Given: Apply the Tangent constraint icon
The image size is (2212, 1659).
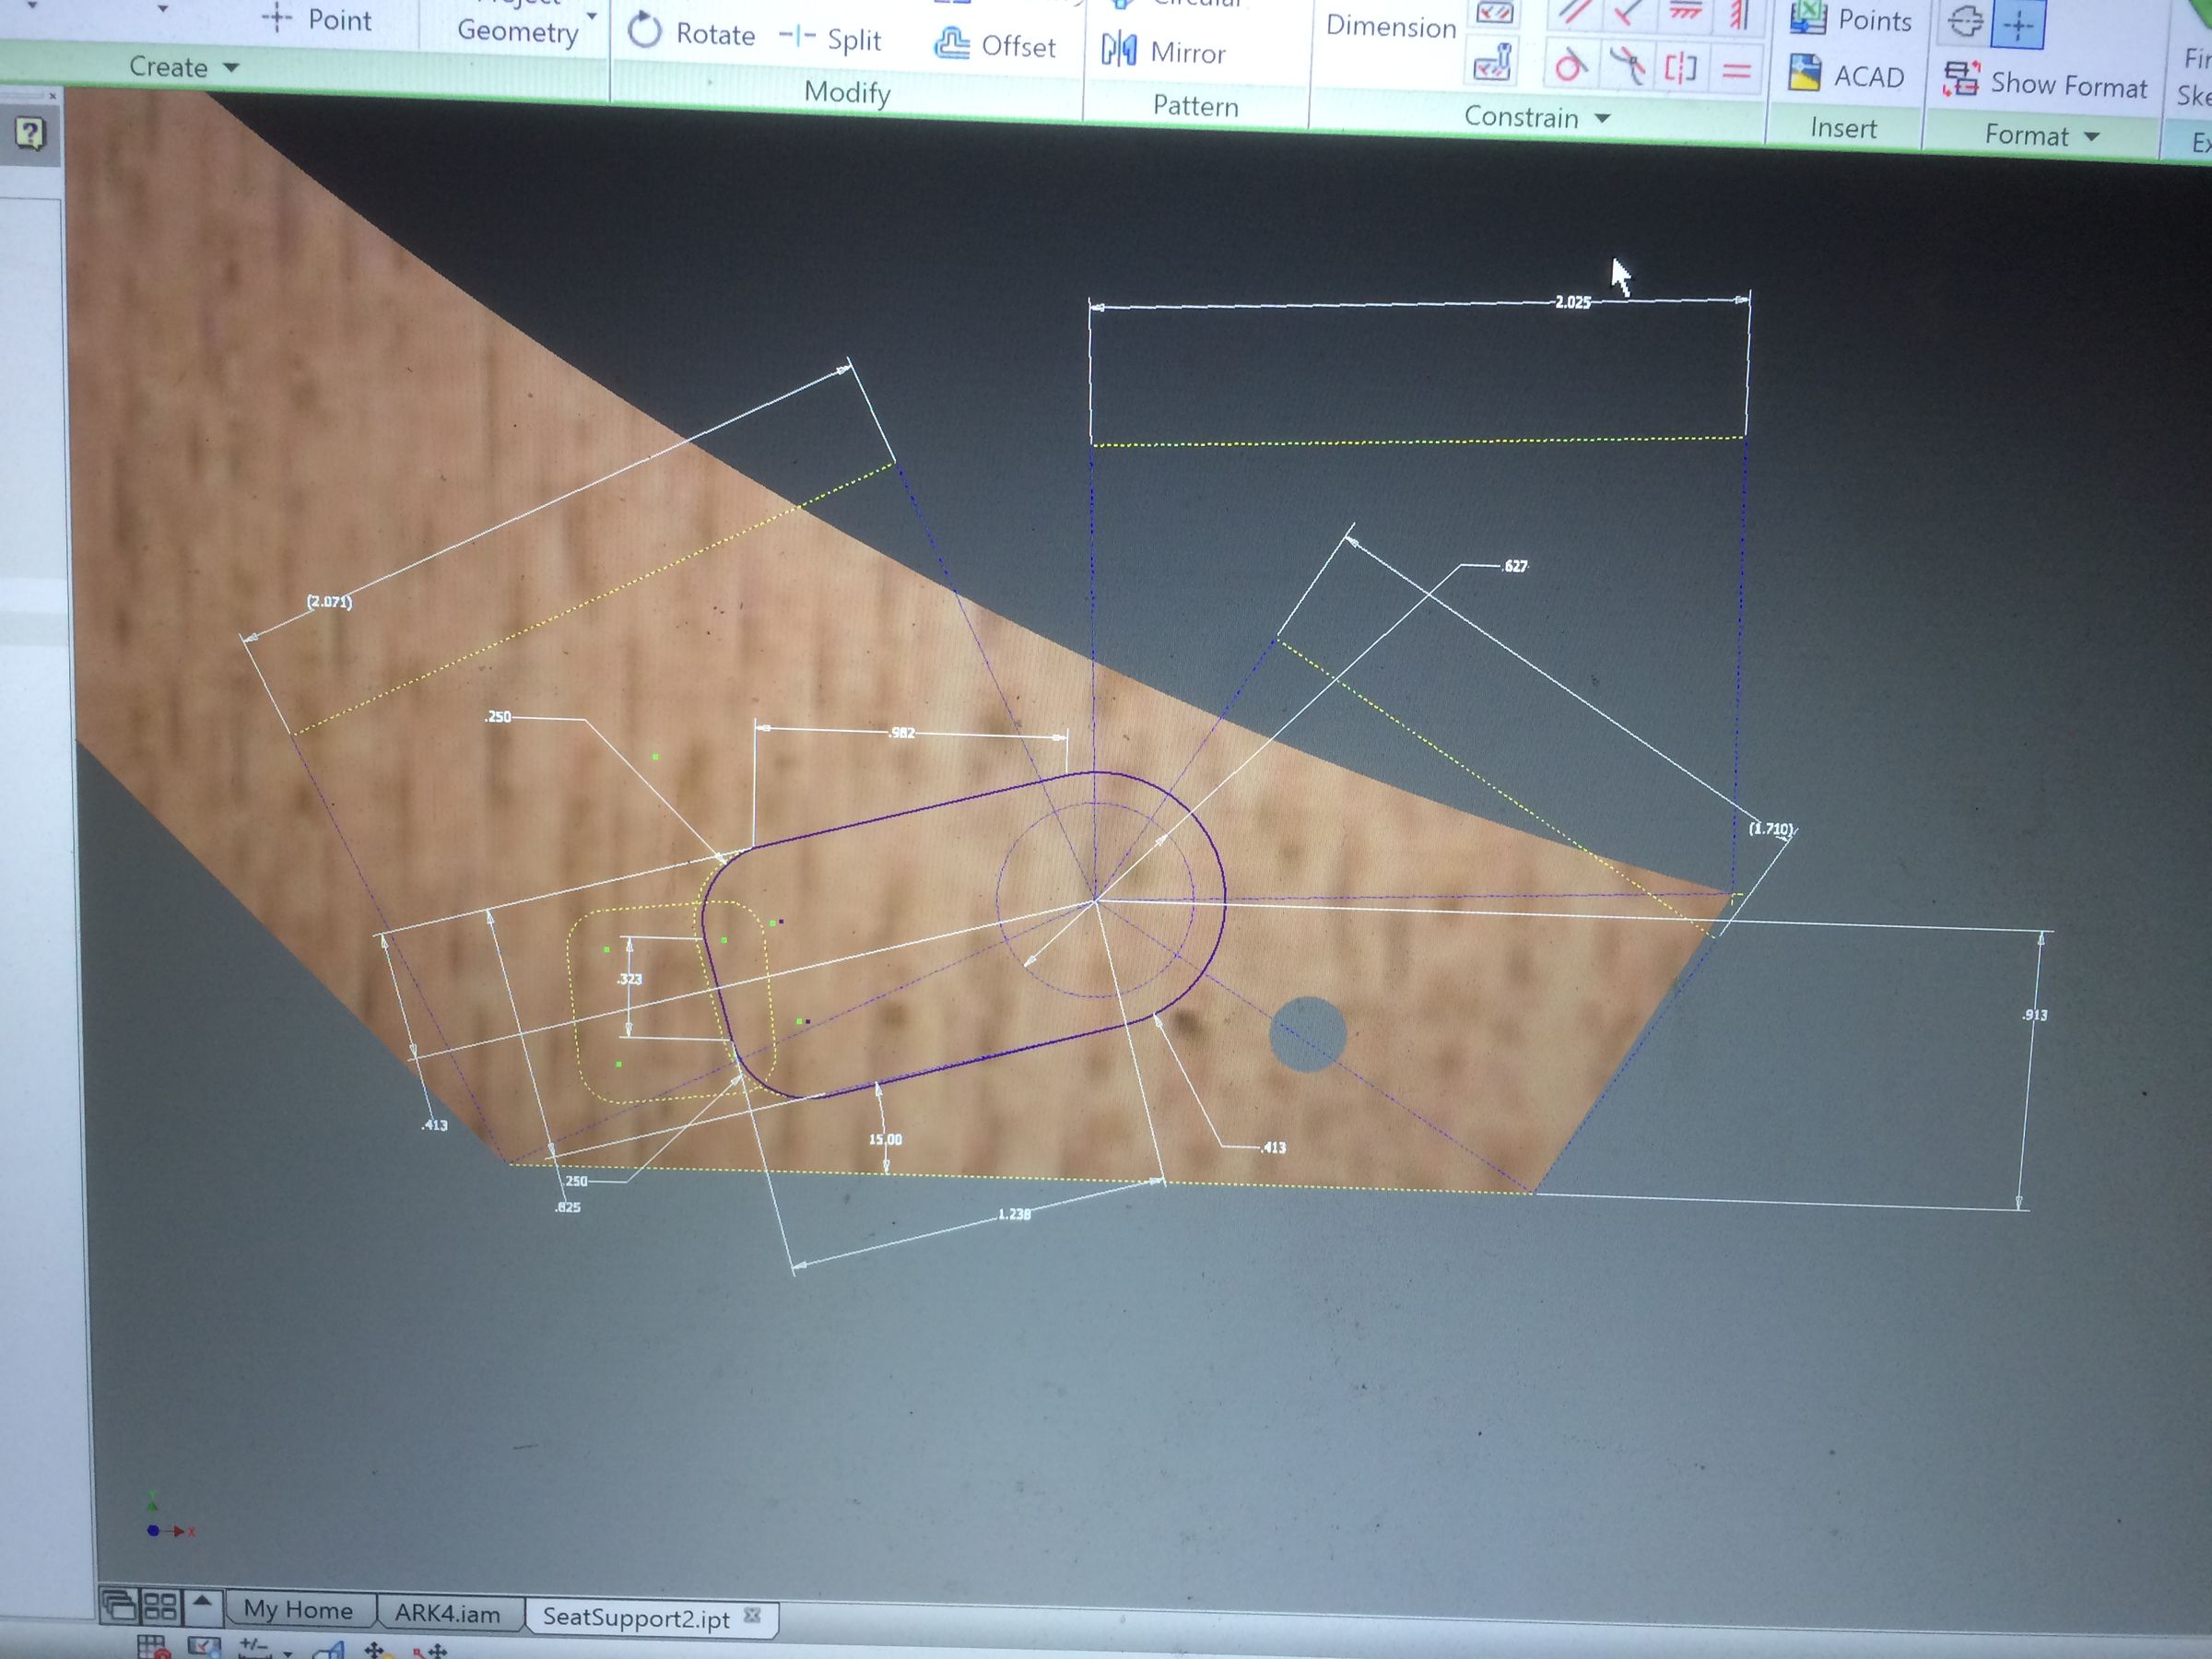Looking at the screenshot, I should [1569, 67].
